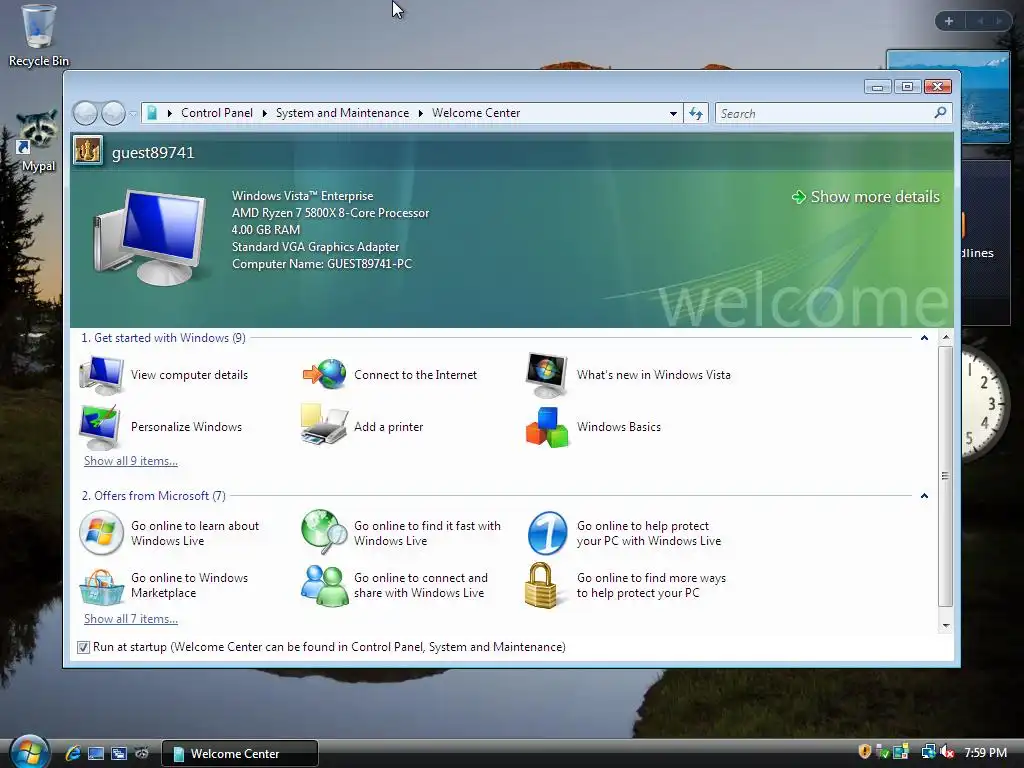The image size is (1024, 768).
Task: Click the Control Panel breadcrumb
Action: coord(217,113)
